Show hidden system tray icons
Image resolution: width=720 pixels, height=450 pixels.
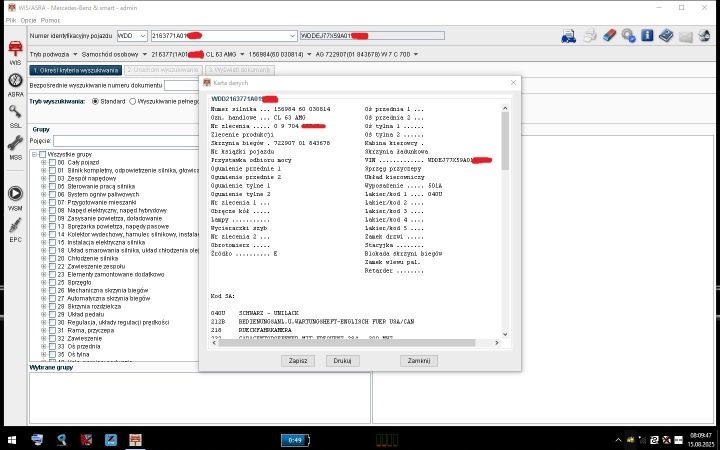point(618,440)
